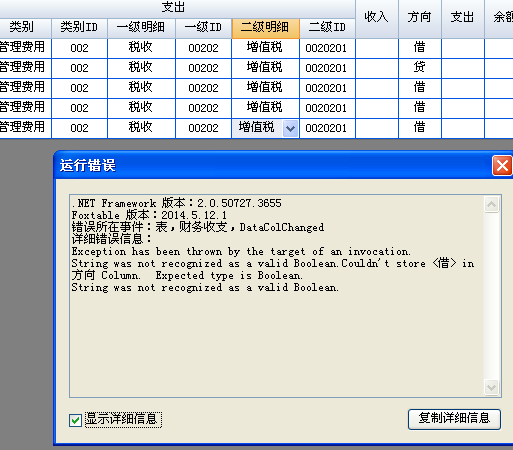Click the 类别 column header

pyautogui.click(x=22, y=28)
